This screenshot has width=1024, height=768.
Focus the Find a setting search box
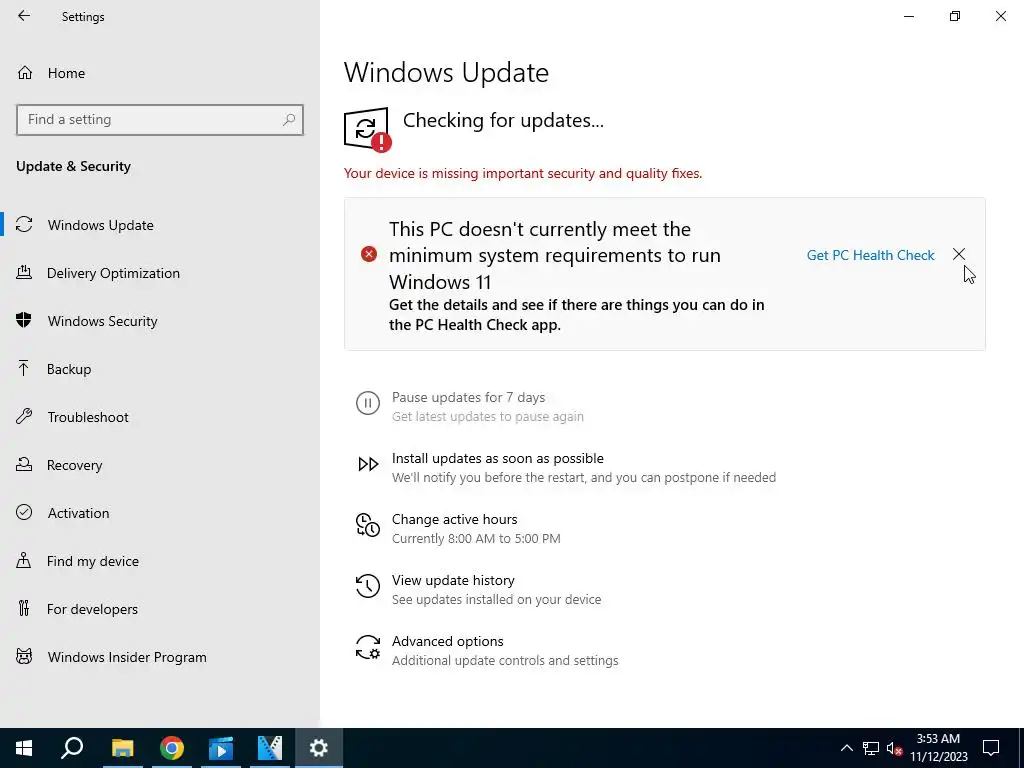[x=160, y=120]
